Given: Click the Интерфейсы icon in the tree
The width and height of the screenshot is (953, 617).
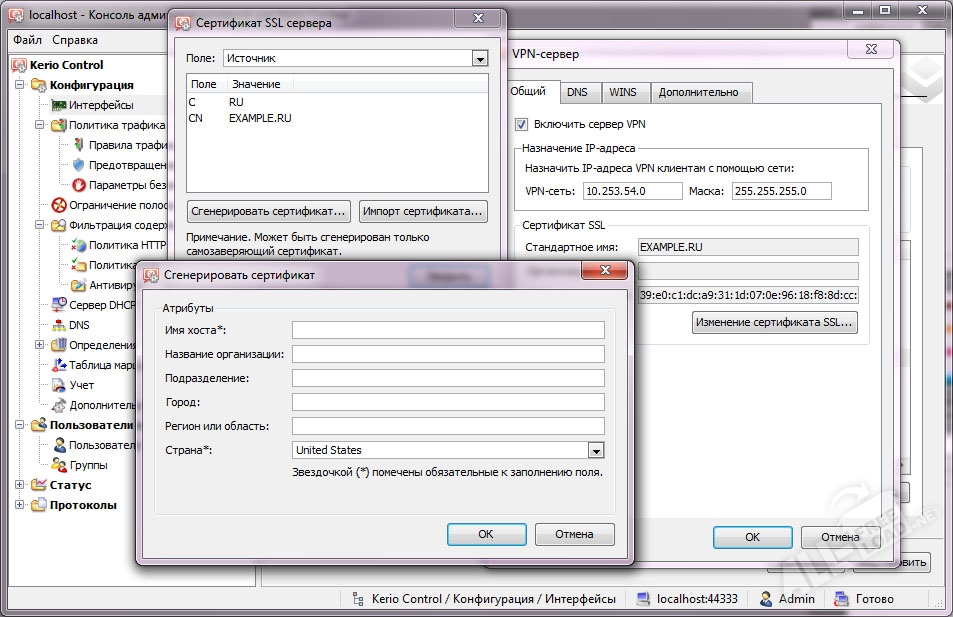Looking at the screenshot, I should point(58,105).
